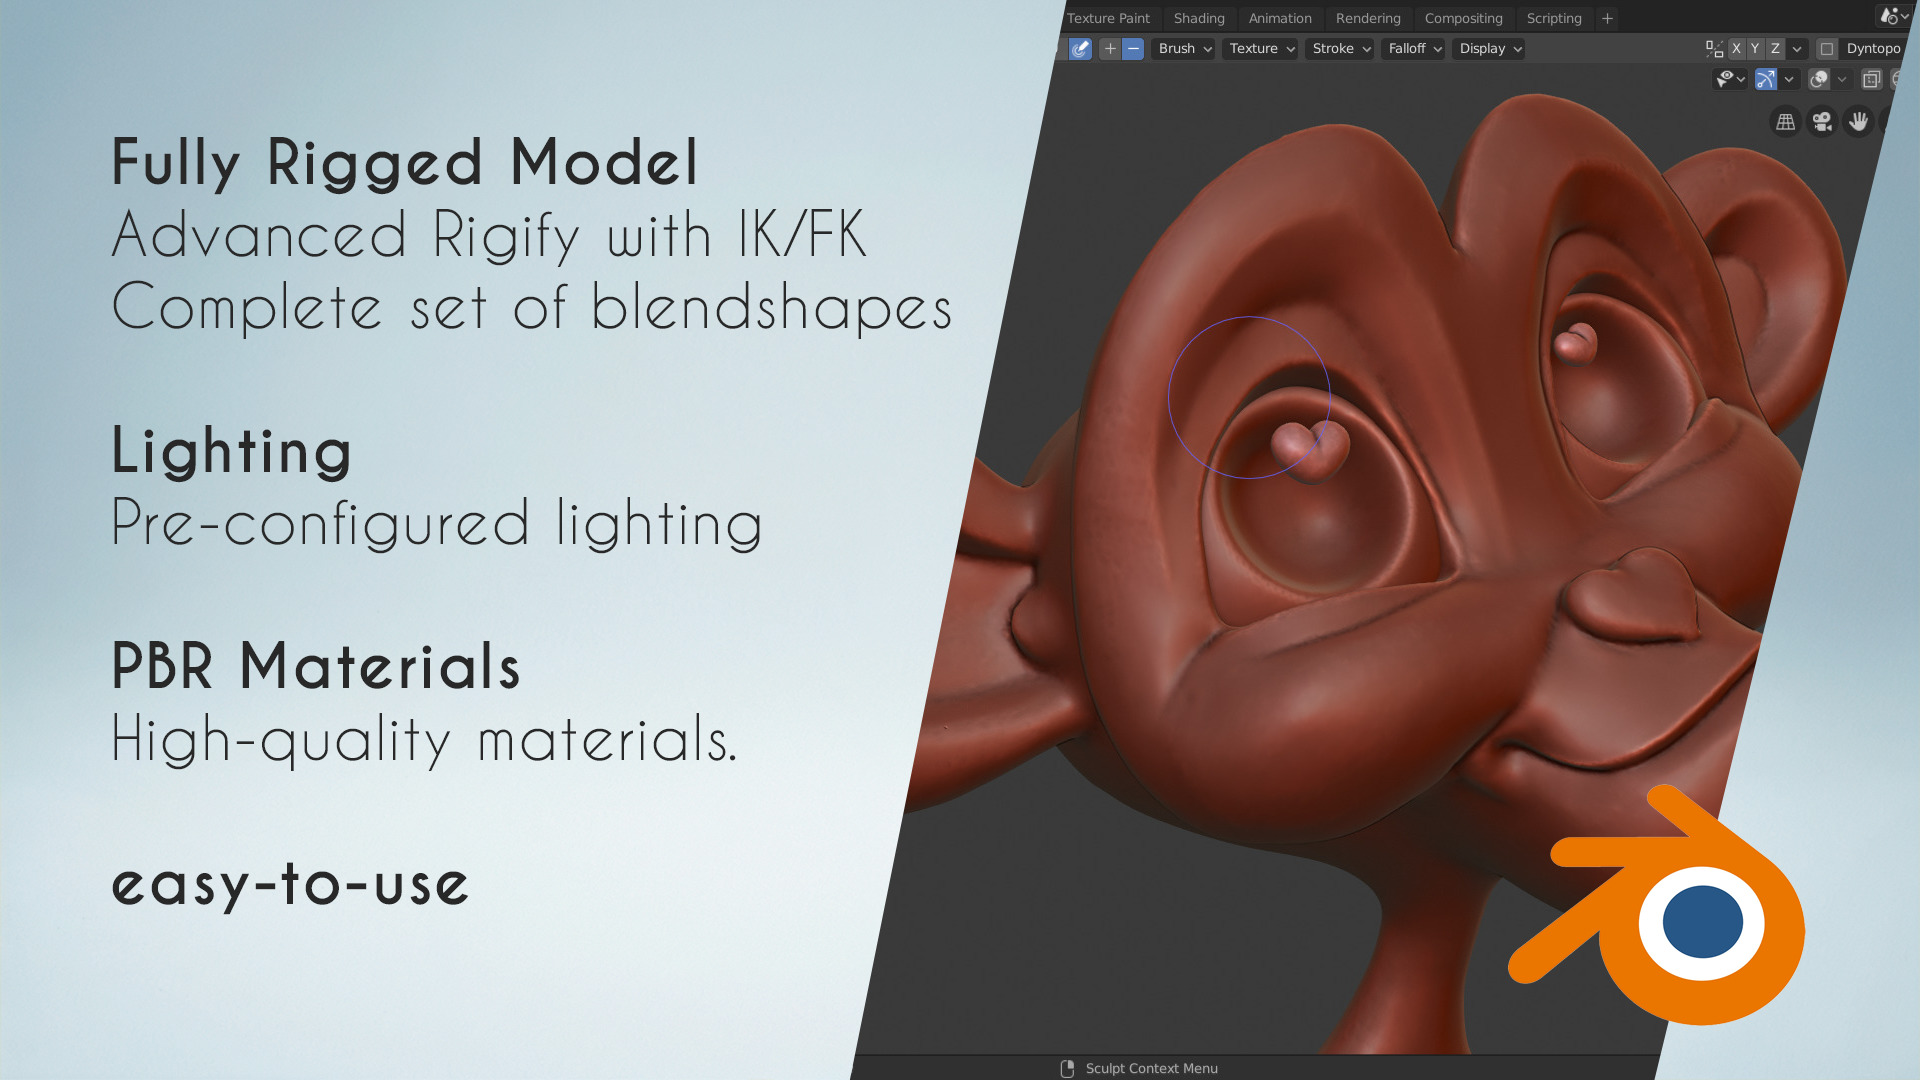Image resolution: width=1920 pixels, height=1080 pixels.
Task: Open the viewport overlays dropdown arrow
Action: pos(1842,79)
